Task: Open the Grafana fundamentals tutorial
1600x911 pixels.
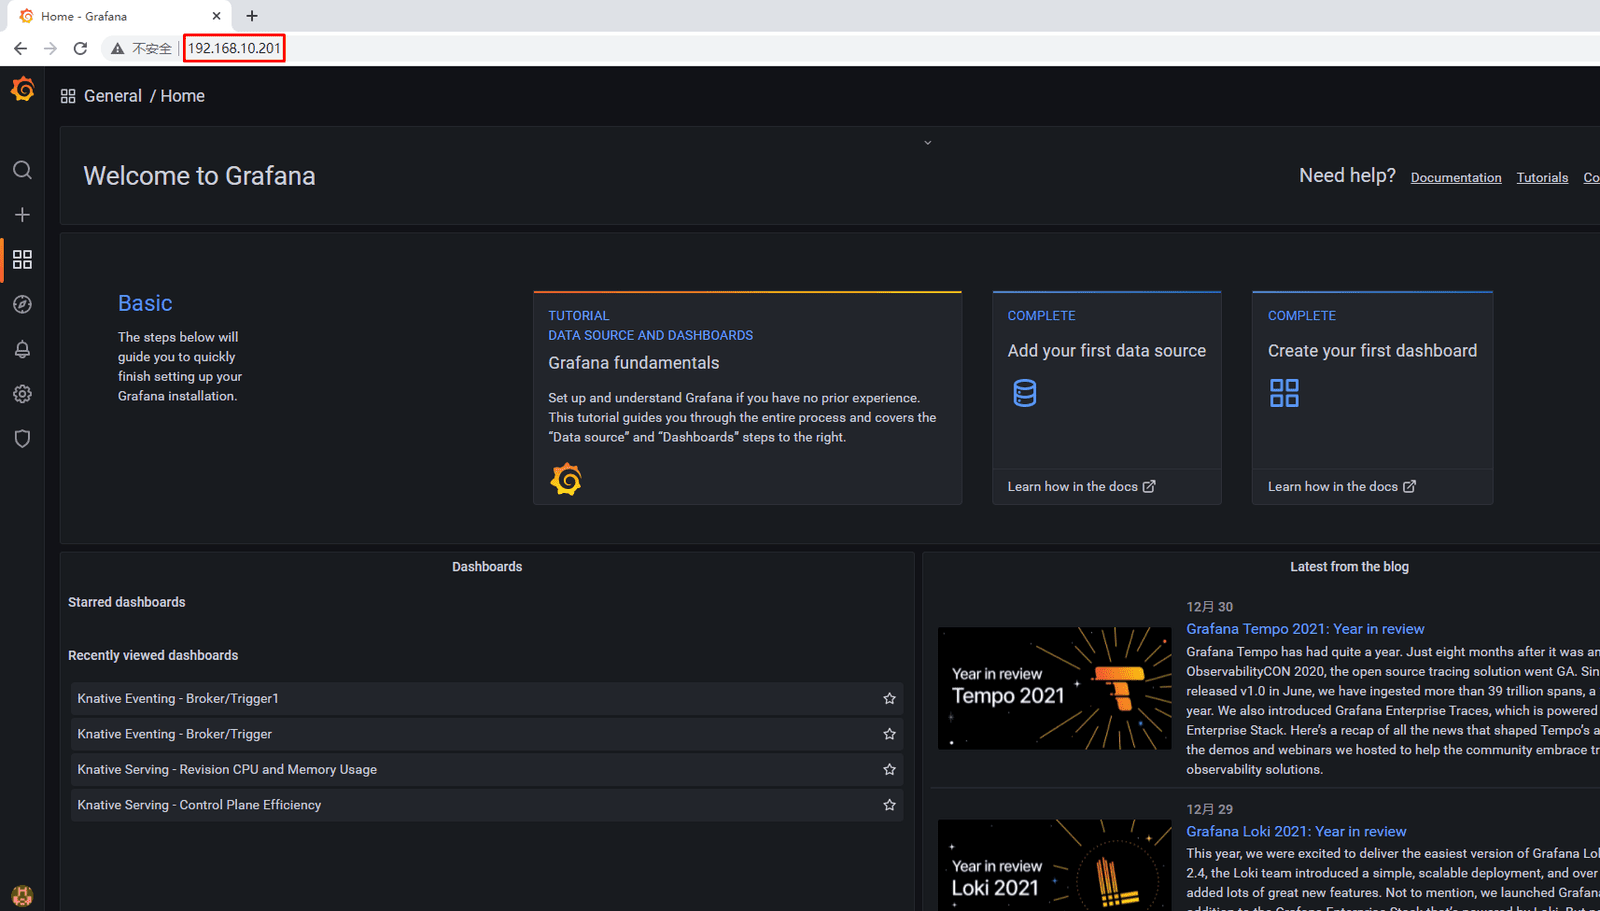Action: 747,398
